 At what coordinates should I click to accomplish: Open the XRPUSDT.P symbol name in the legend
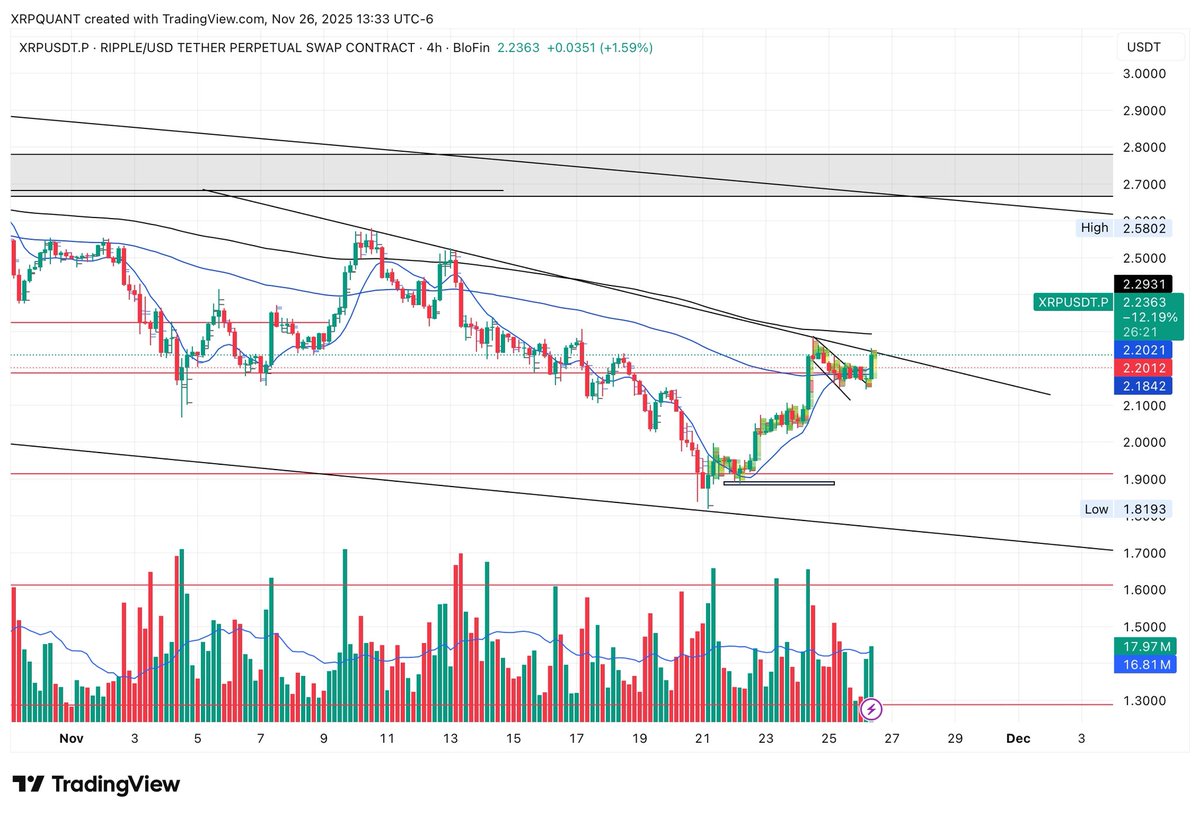tap(55, 47)
